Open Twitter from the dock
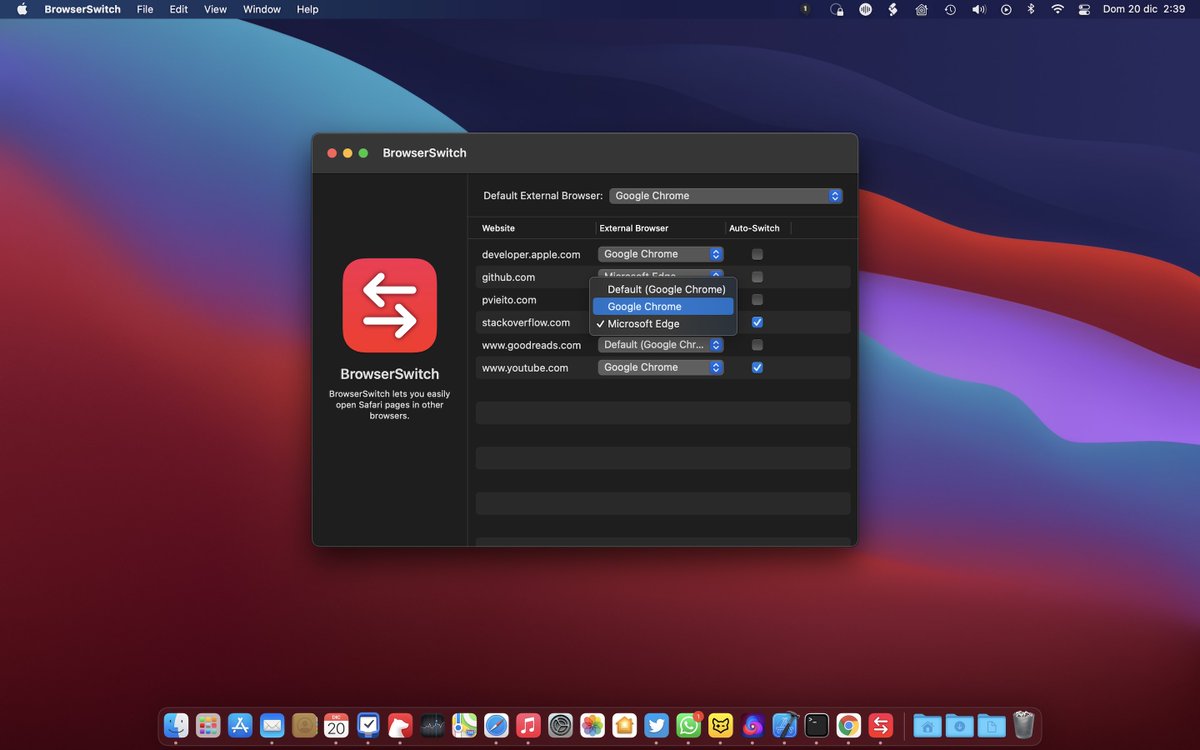This screenshot has width=1200, height=750. (x=656, y=725)
